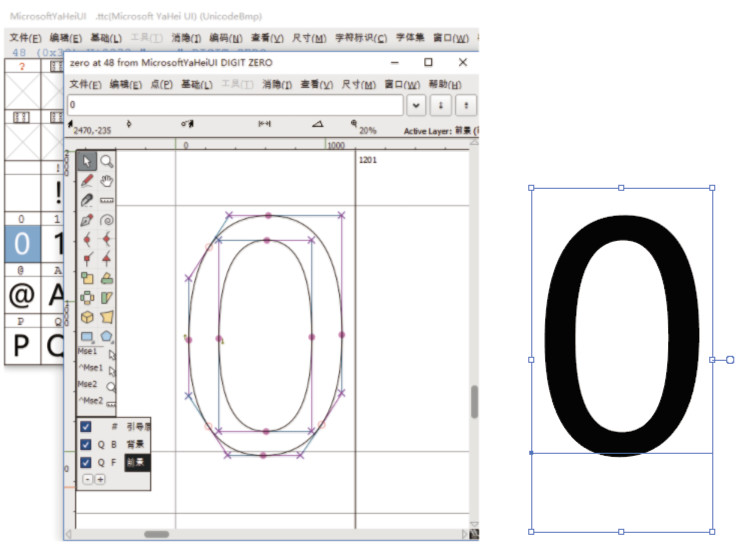This screenshot has width=750, height=545.
Task: Choose the knife cut tool
Action: (87, 200)
